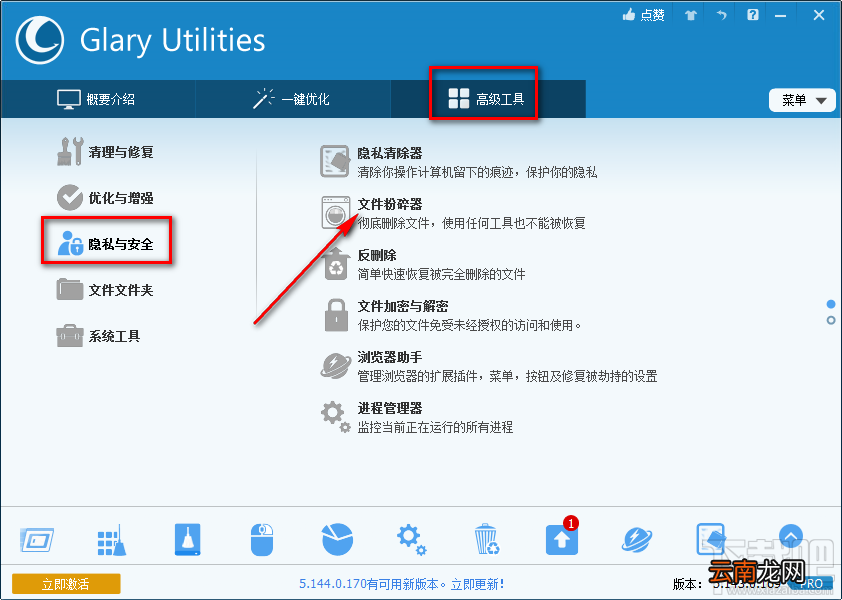
Task: Click the checkmark 优化与增强 icon
Action: tap(70, 197)
